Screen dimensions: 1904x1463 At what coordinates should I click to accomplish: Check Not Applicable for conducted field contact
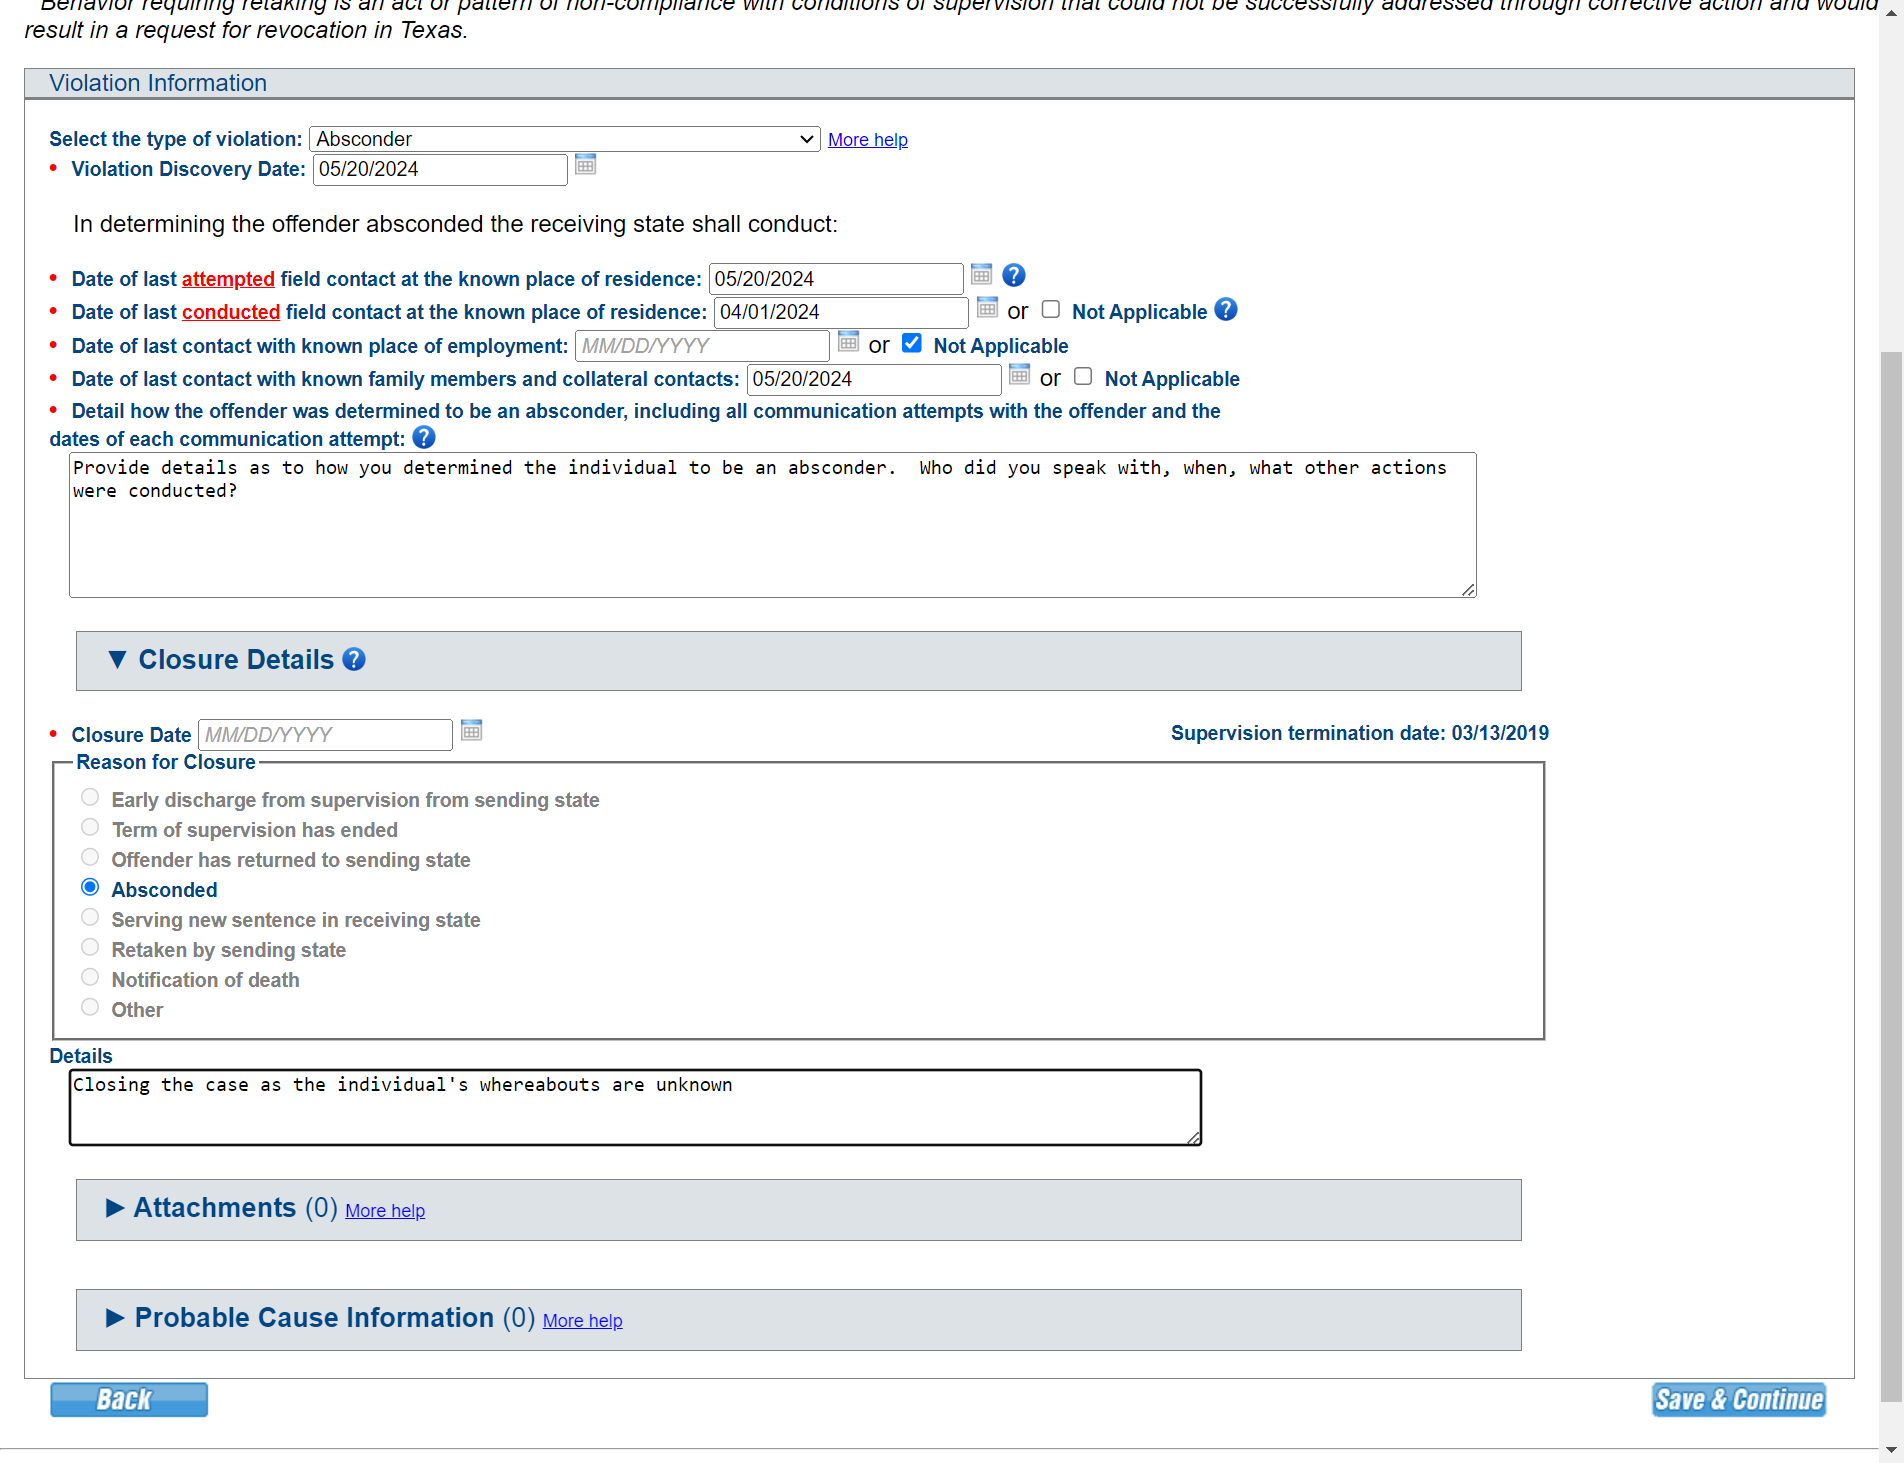pyautogui.click(x=1051, y=310)
